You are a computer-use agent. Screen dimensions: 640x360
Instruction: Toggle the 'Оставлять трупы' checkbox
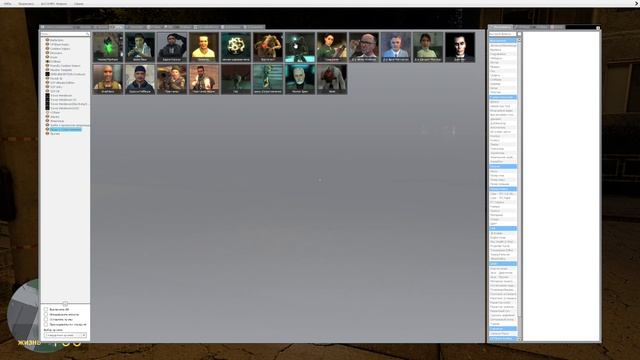click(46, 320)
